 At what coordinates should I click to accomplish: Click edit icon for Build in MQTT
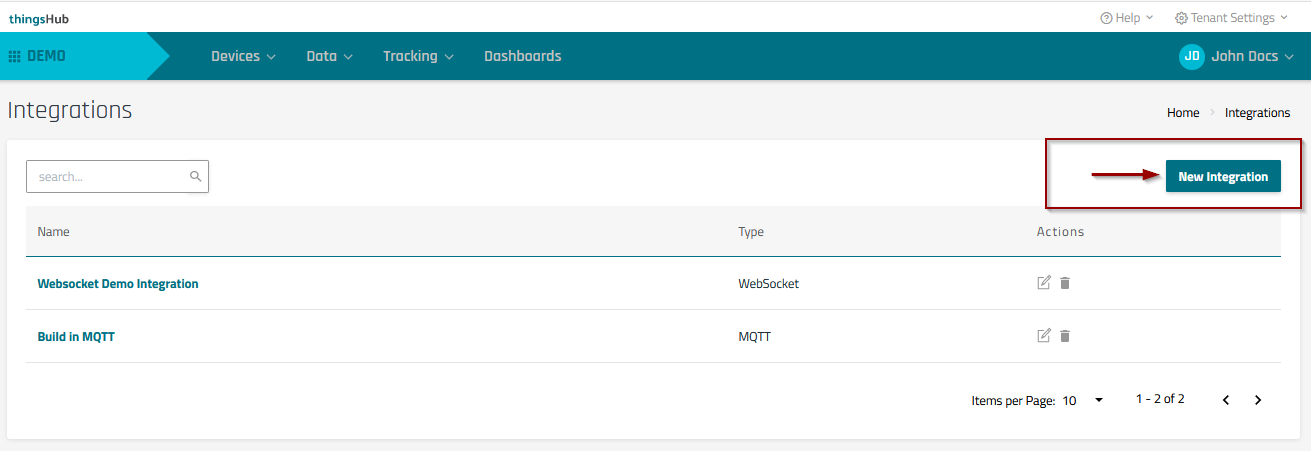point(1044,336)
